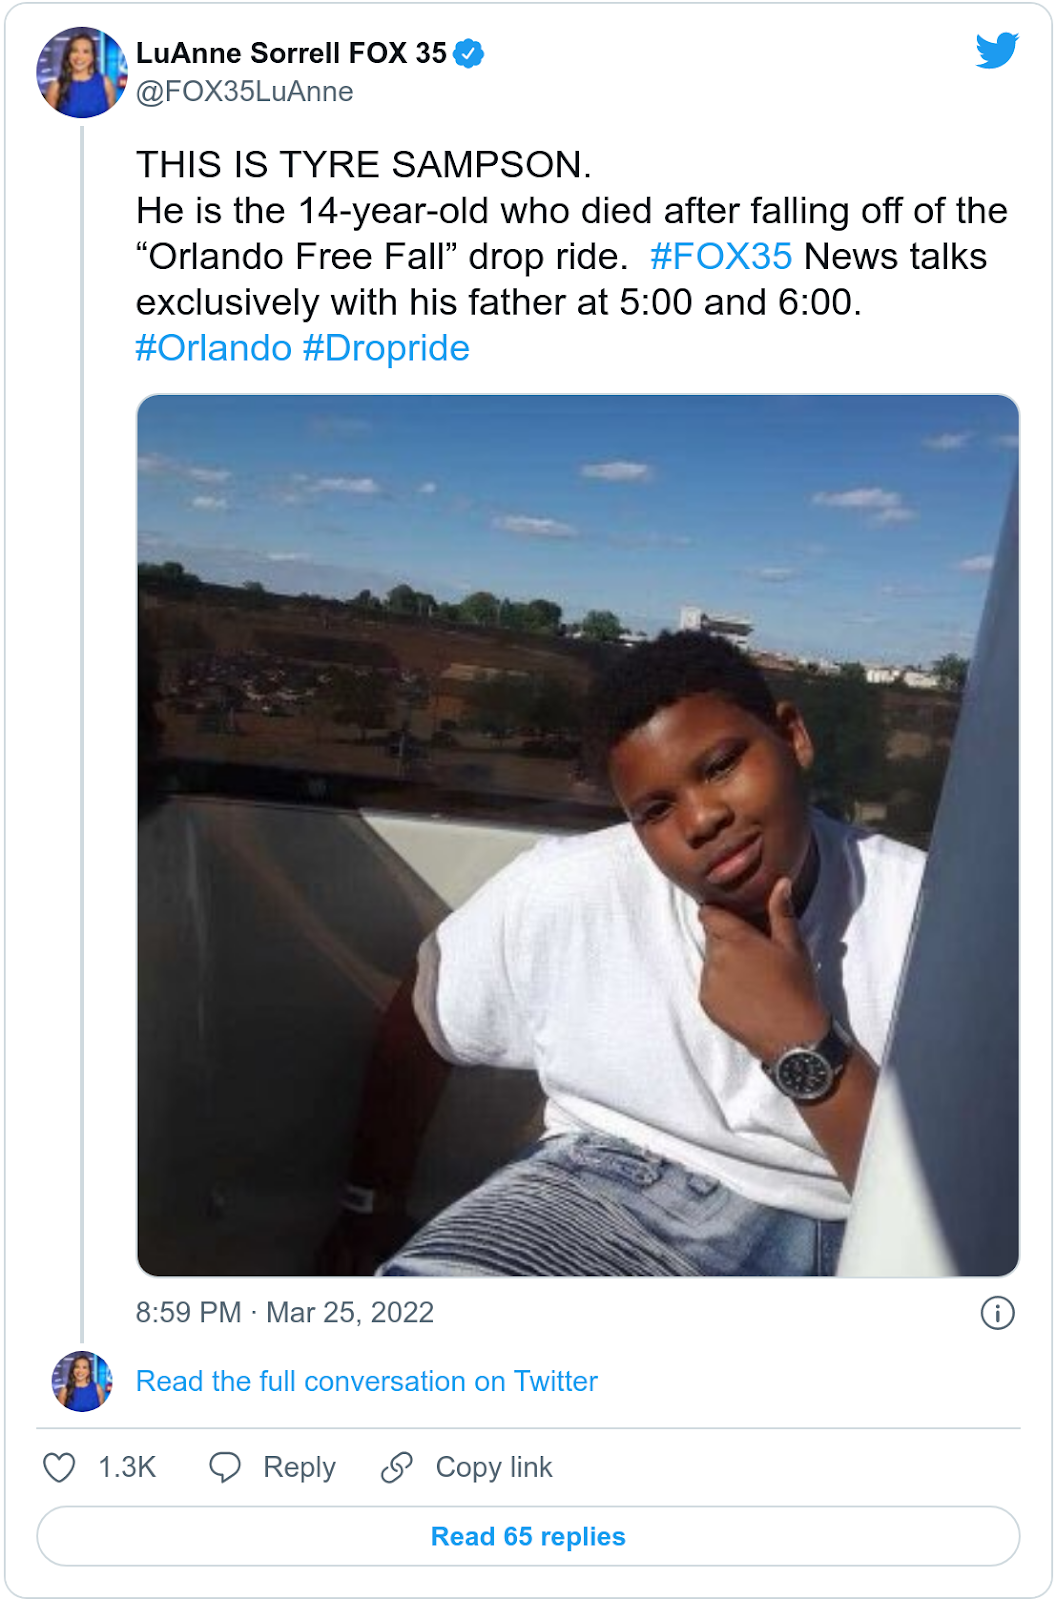
Task: Click the copy link chain icon
Action: click(x=397, y=1467)
